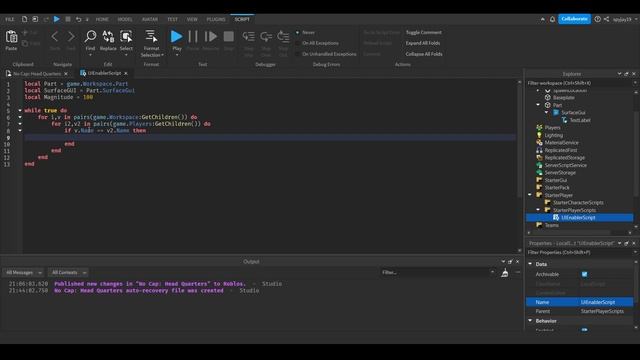Select the On Unhandled Exceptions option
Image resolution: width=640 pixels, height=360 pixels.
[x=298, y=54]
